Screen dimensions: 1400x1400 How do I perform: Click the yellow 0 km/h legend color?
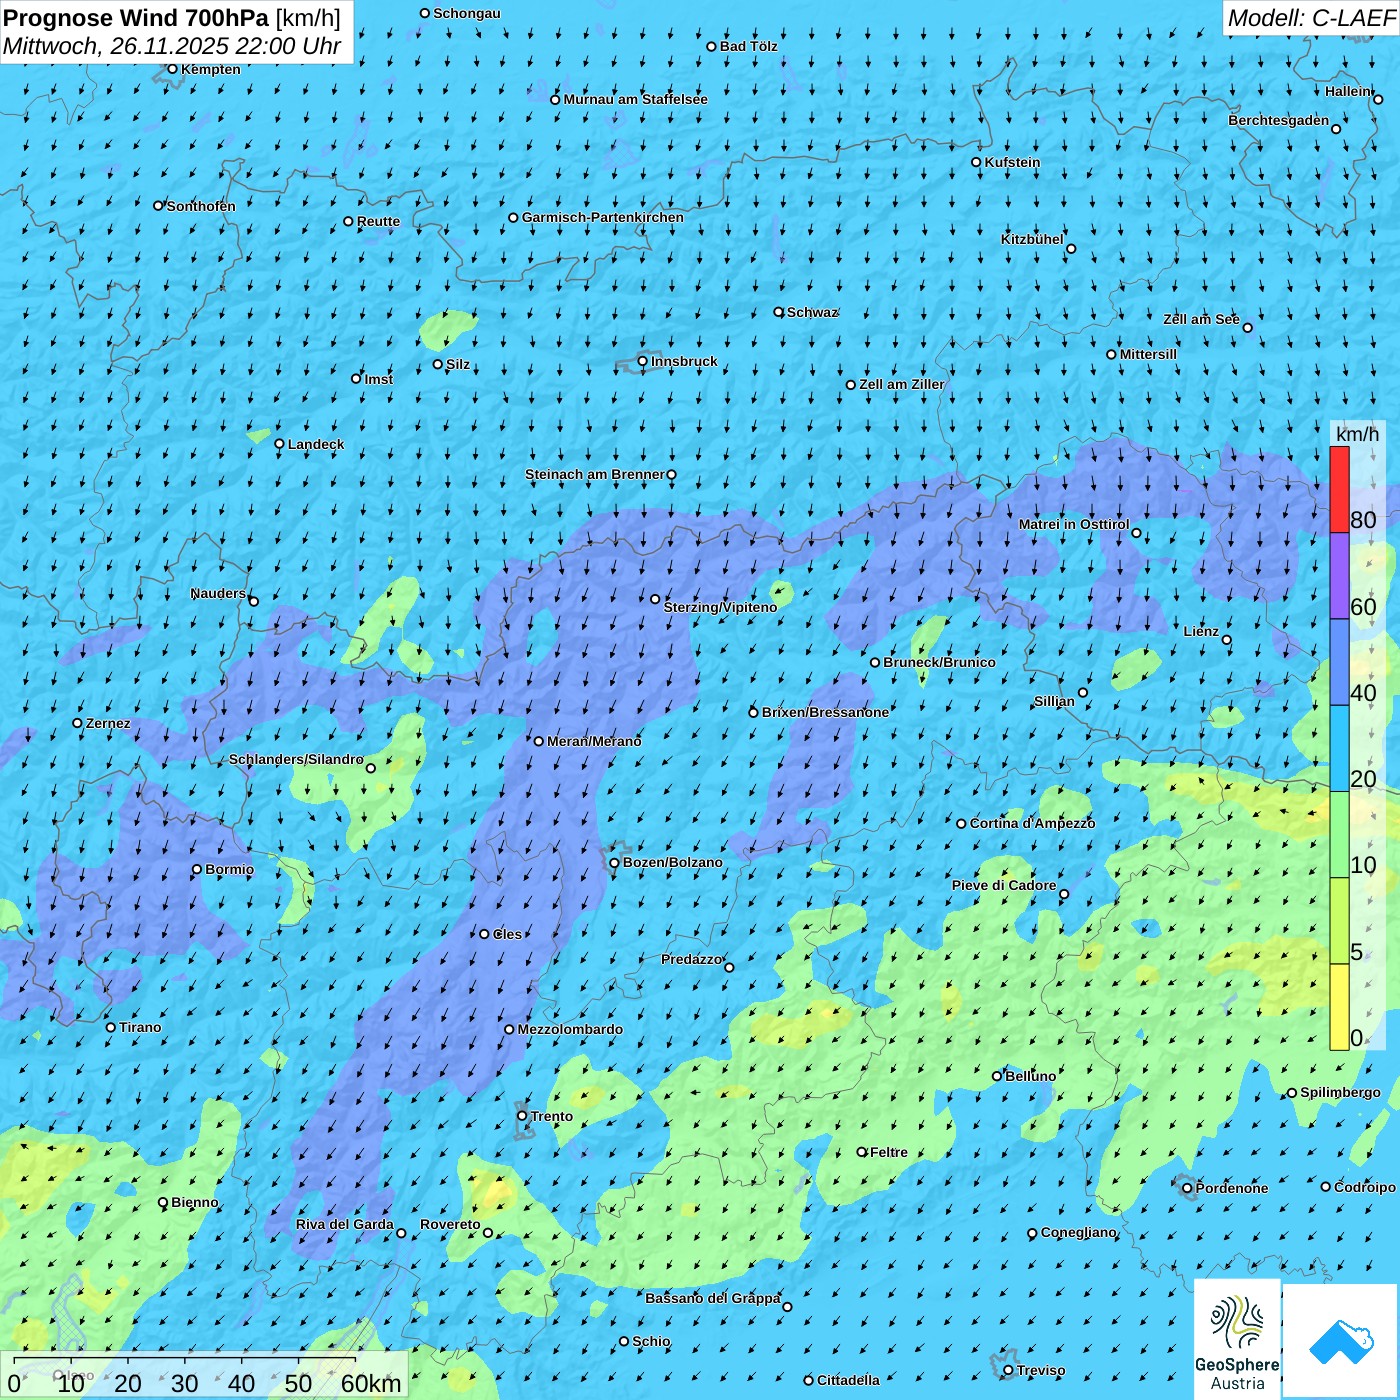point(1339,1007)
